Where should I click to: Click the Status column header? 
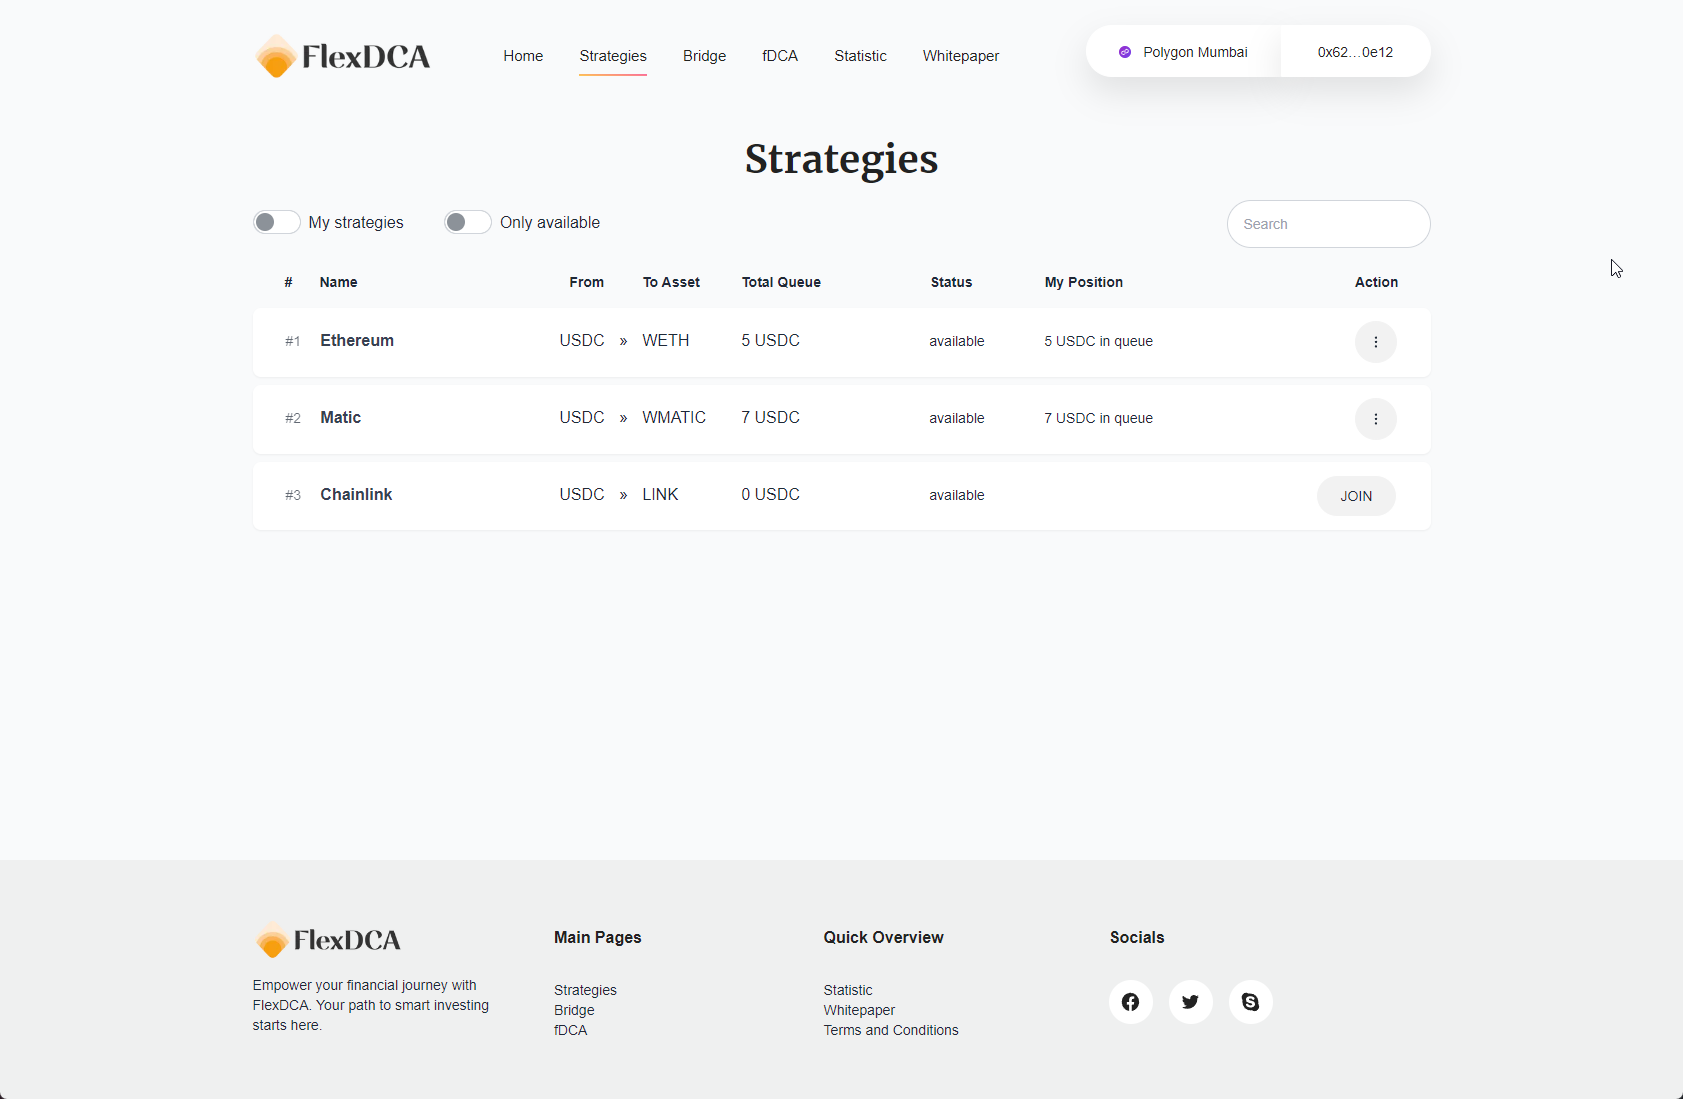[951, 282]
